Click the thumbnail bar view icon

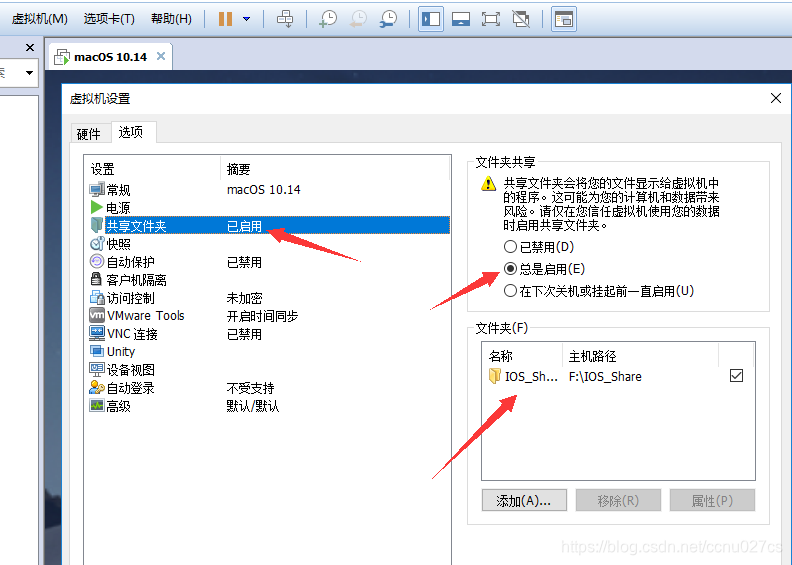tap(461, 19)
